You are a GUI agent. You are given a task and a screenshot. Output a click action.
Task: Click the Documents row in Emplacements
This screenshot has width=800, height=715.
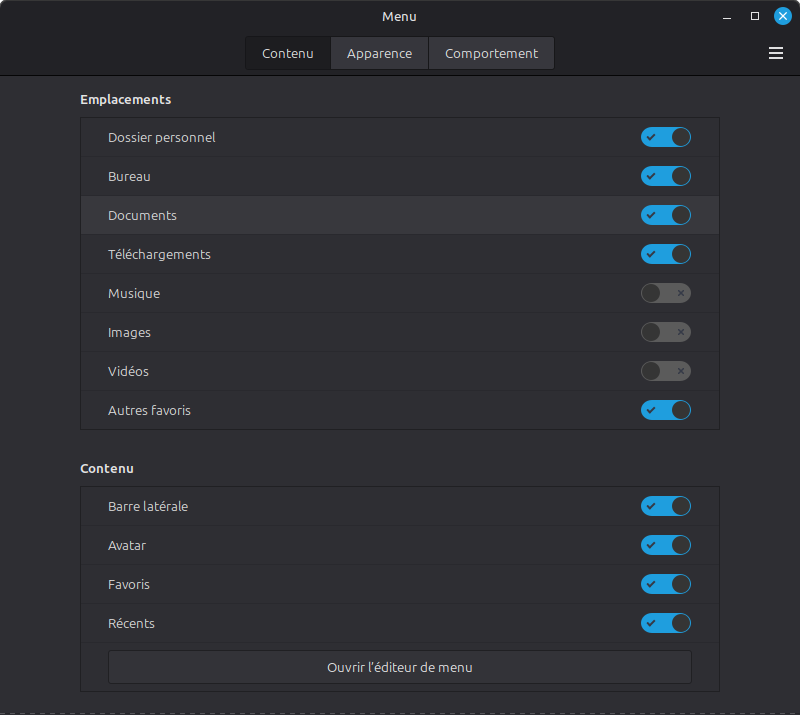tap(300, 215)
